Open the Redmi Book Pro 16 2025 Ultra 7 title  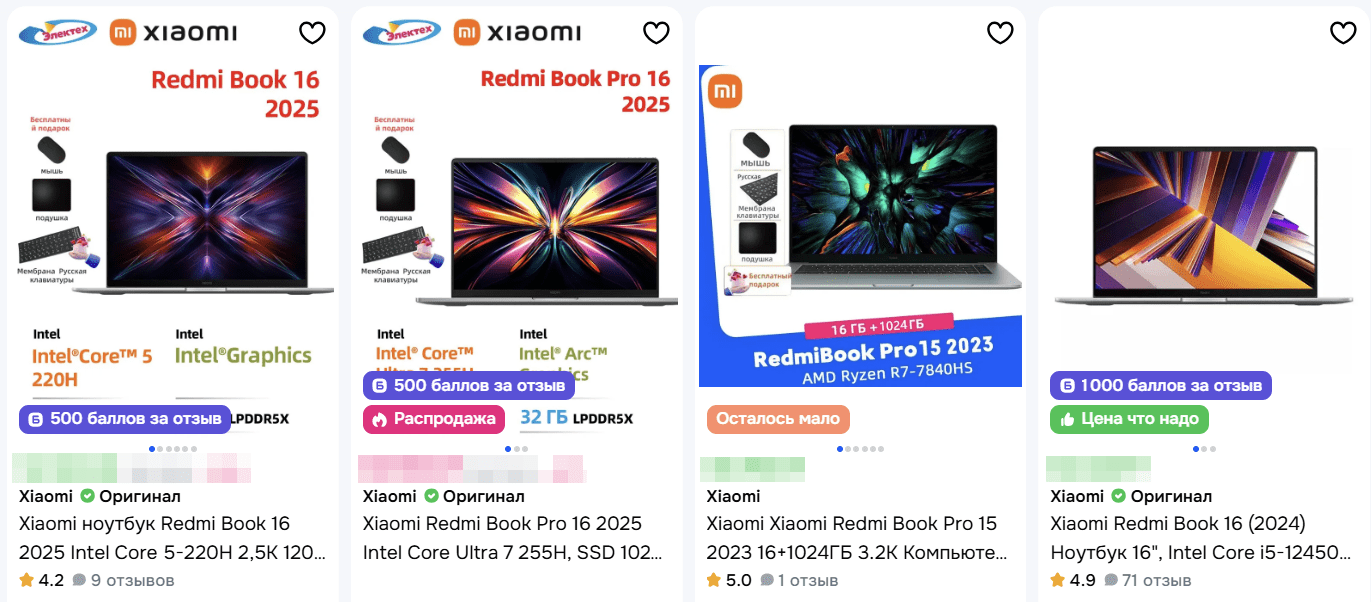click(x=512, y=537)
